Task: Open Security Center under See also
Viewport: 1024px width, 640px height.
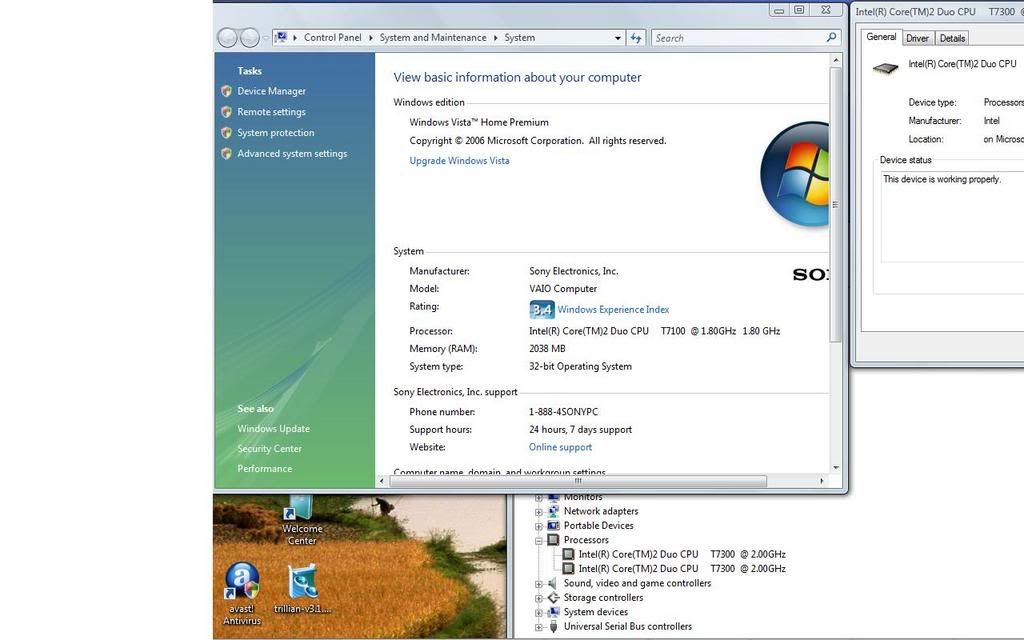Action: 270,449
